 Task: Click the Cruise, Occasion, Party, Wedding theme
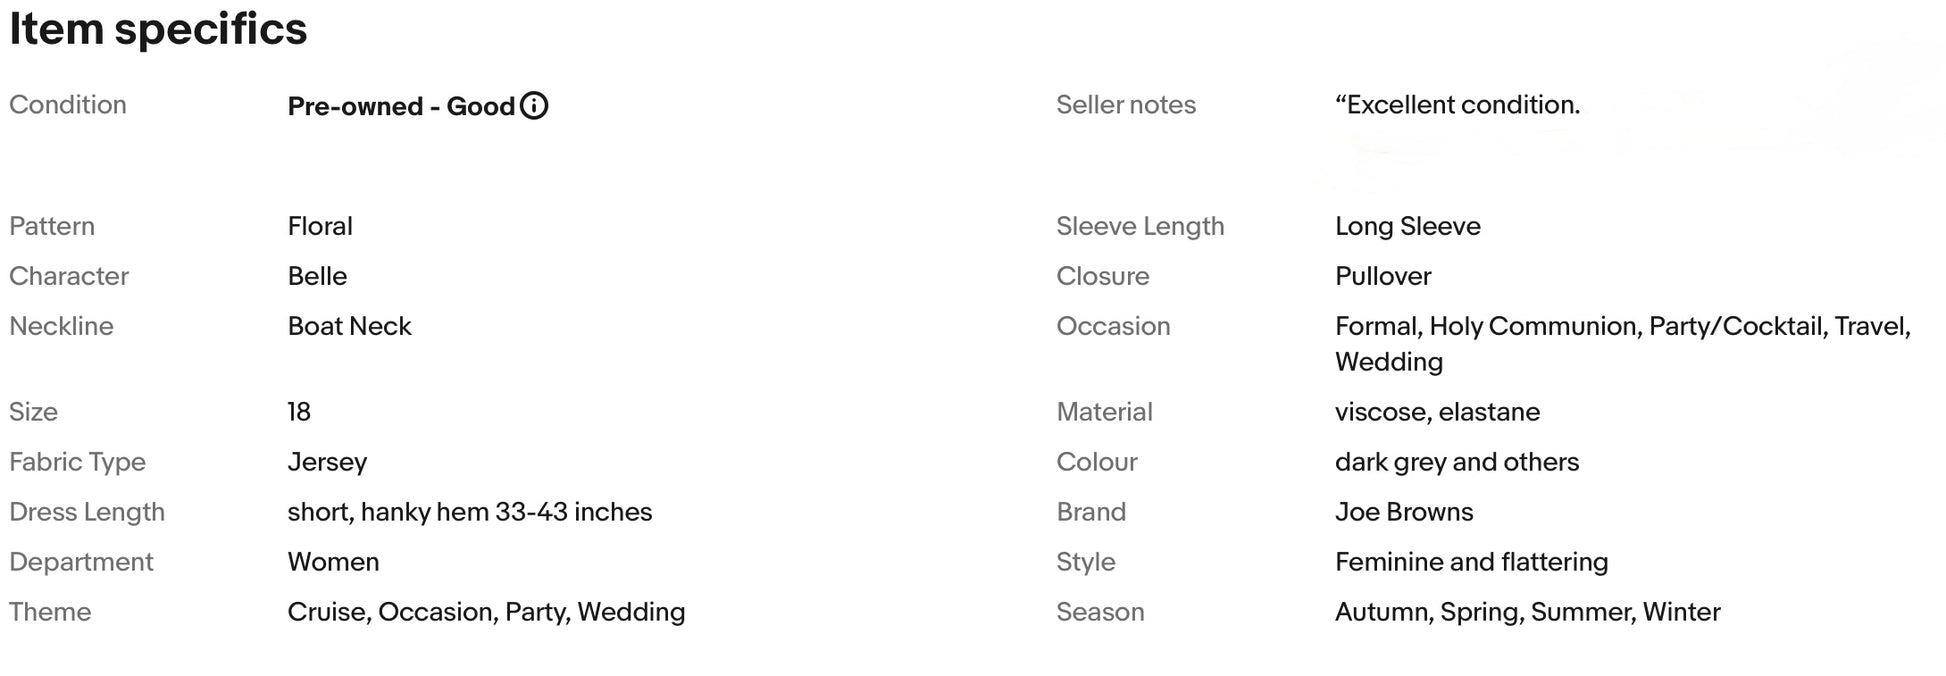(486, 612)
